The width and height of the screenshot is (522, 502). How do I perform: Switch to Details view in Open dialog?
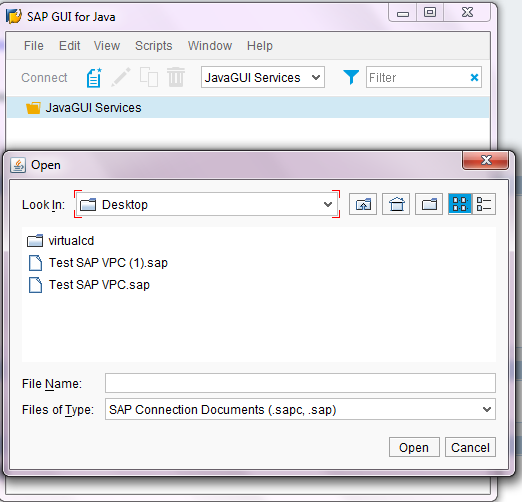[484, 204]
